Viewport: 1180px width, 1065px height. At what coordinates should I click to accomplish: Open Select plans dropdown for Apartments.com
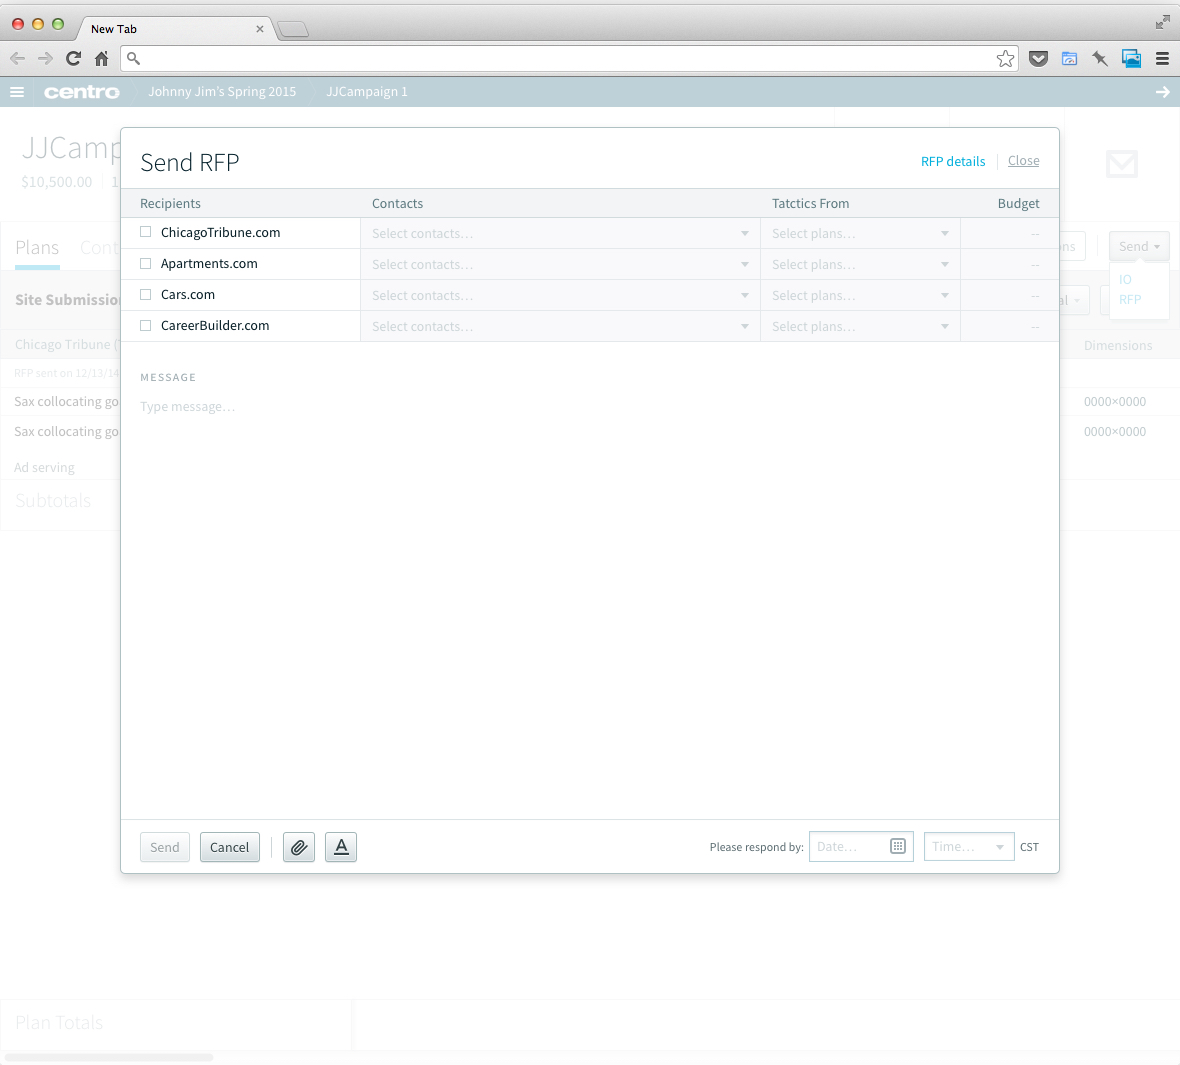click(x=860, y=264)
